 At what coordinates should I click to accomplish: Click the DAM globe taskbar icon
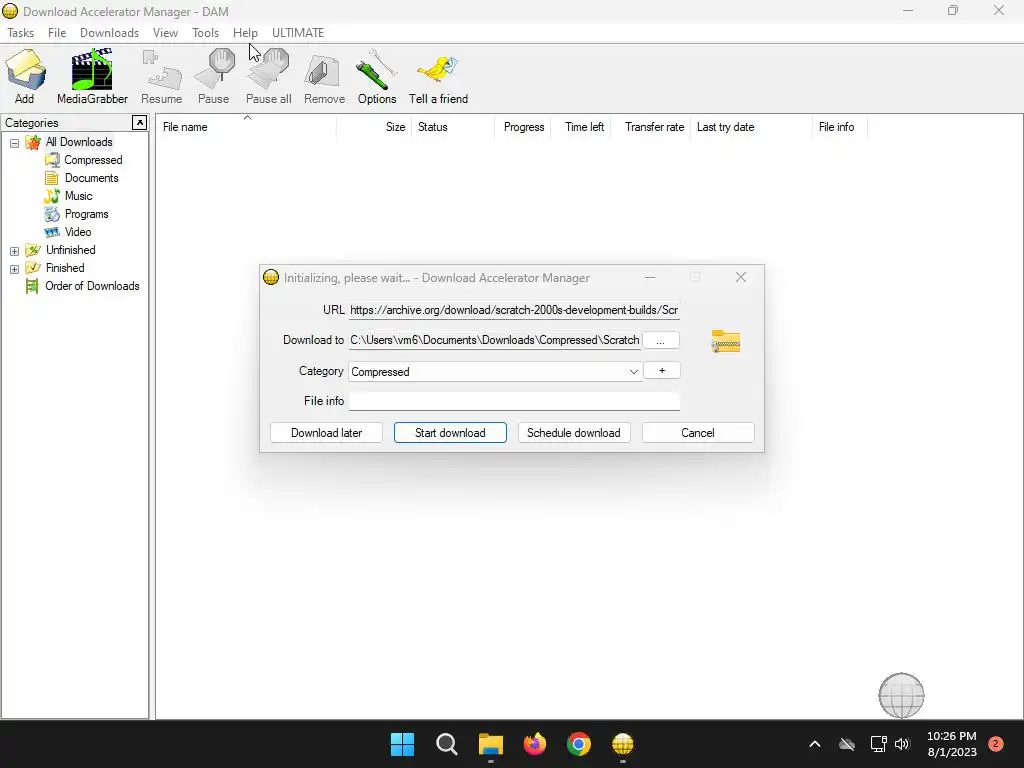pyautogui.click(x=623, y=744)
